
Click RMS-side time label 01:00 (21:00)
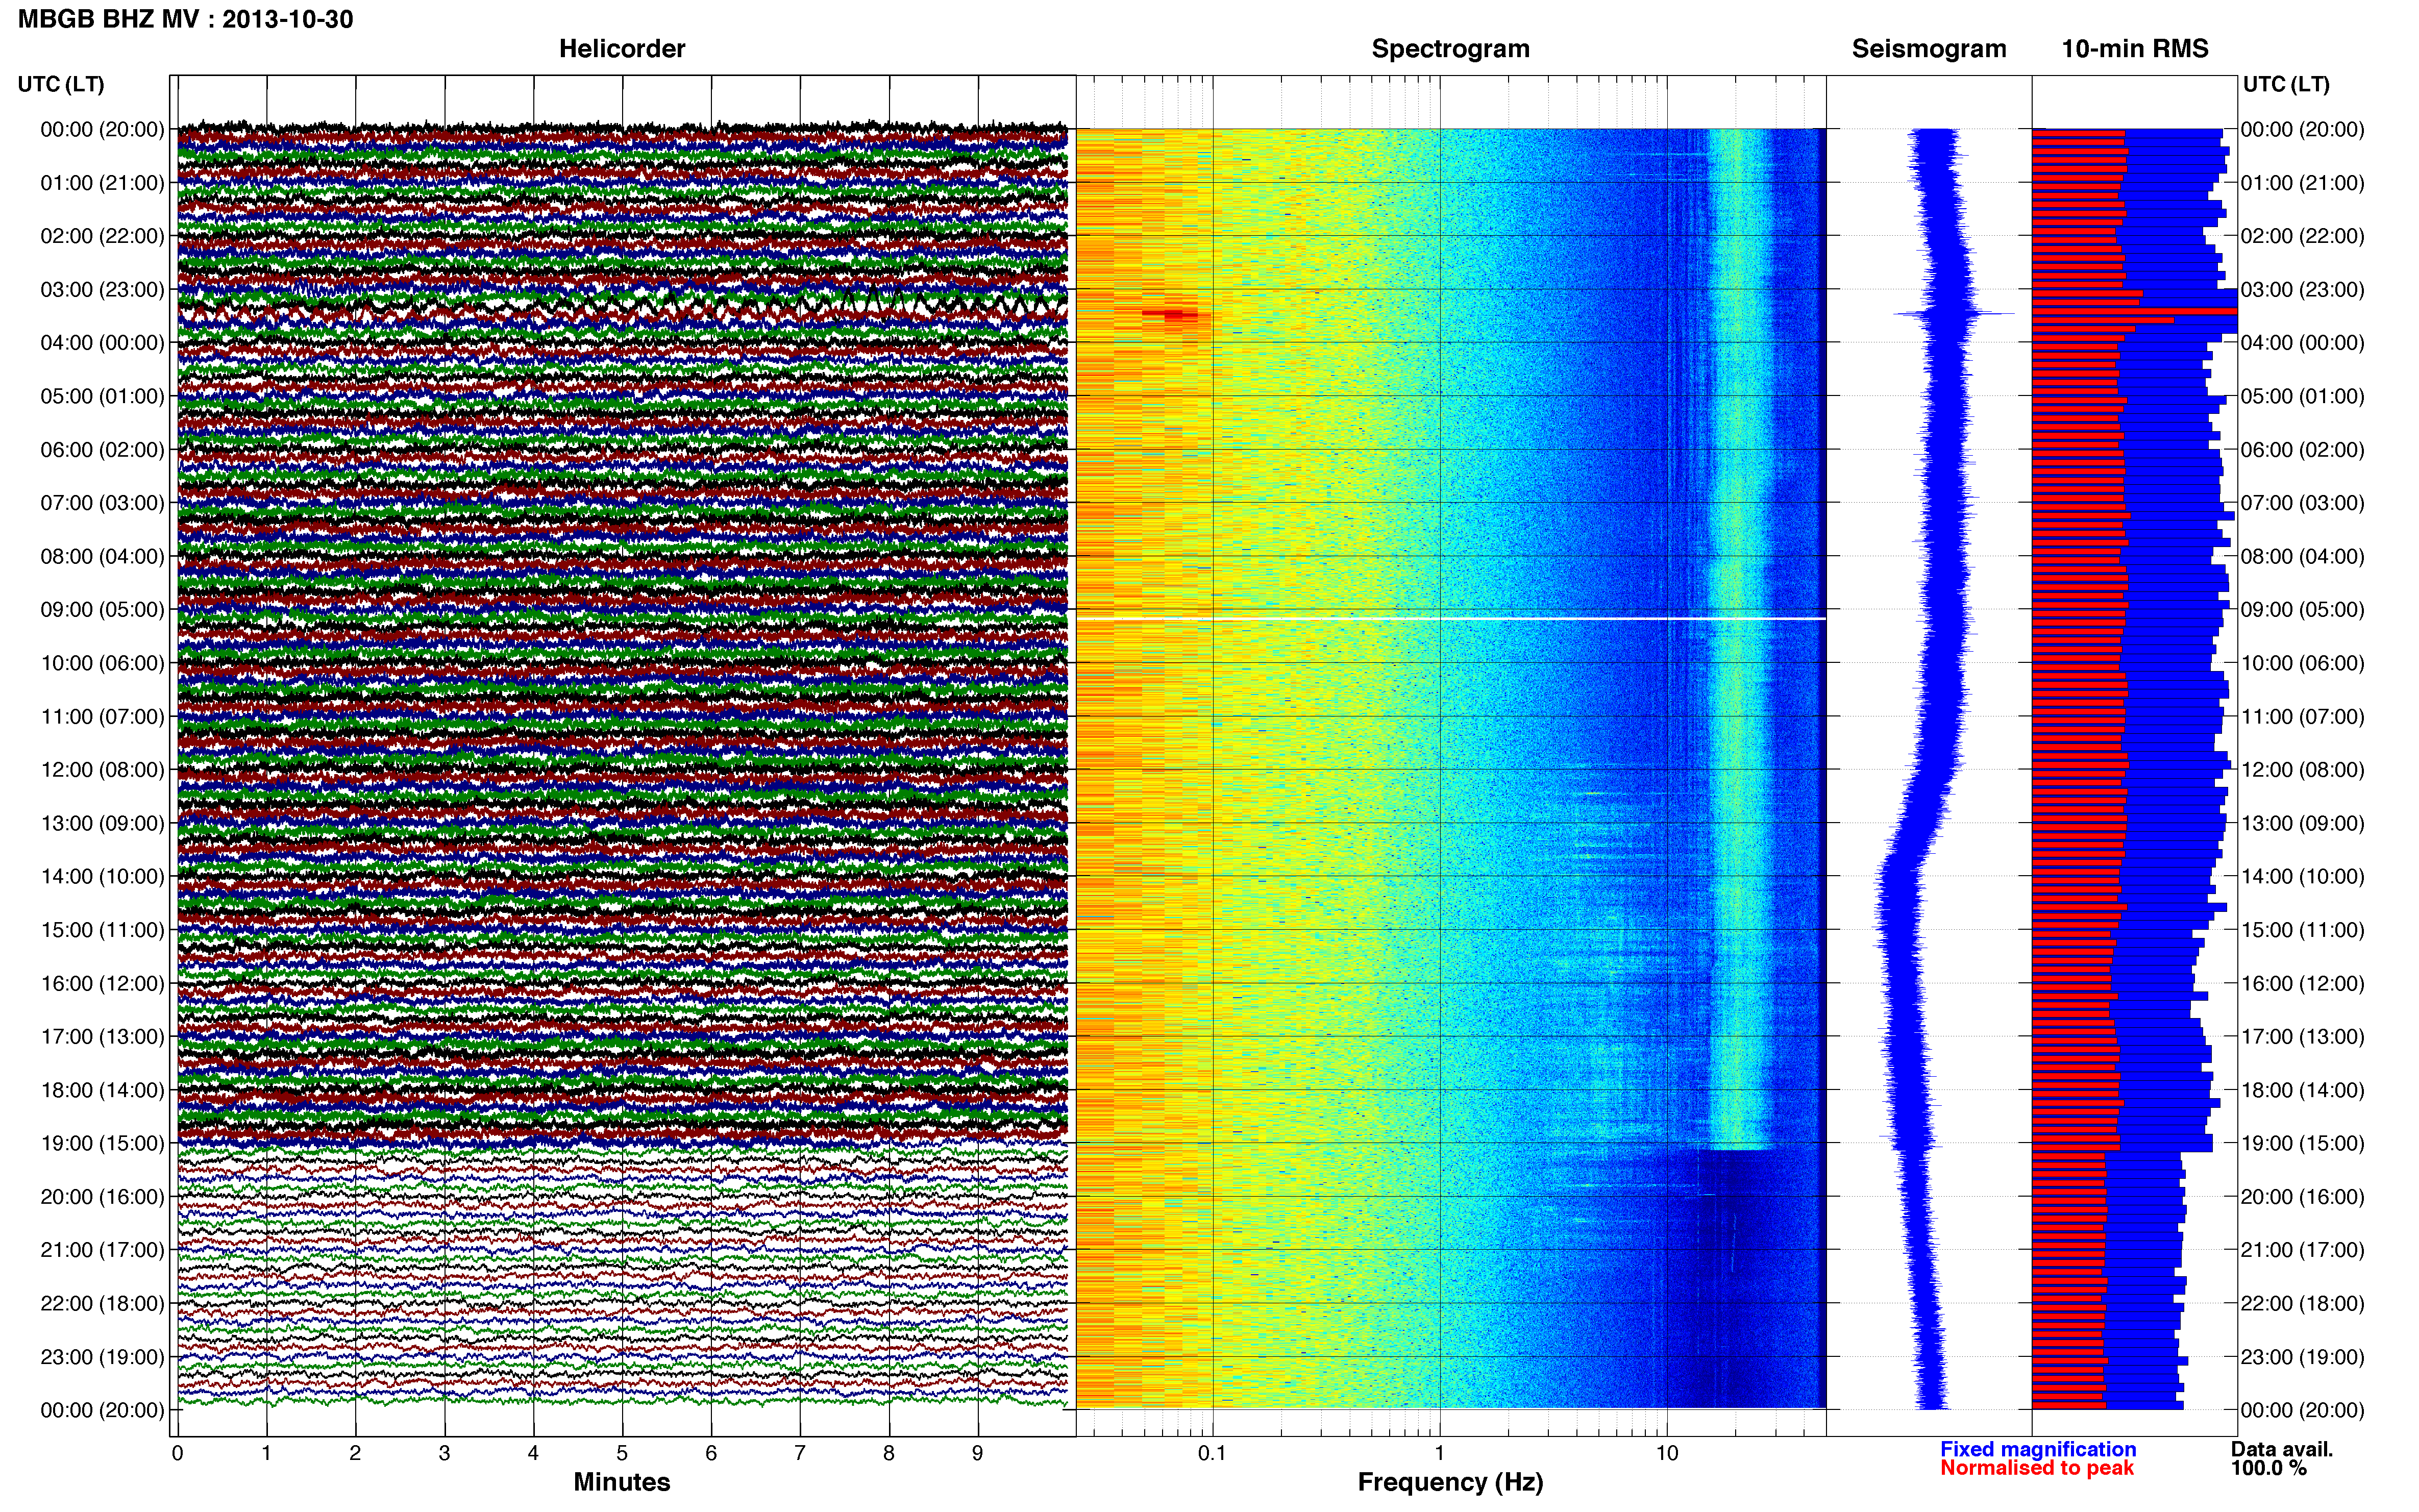2302,183
